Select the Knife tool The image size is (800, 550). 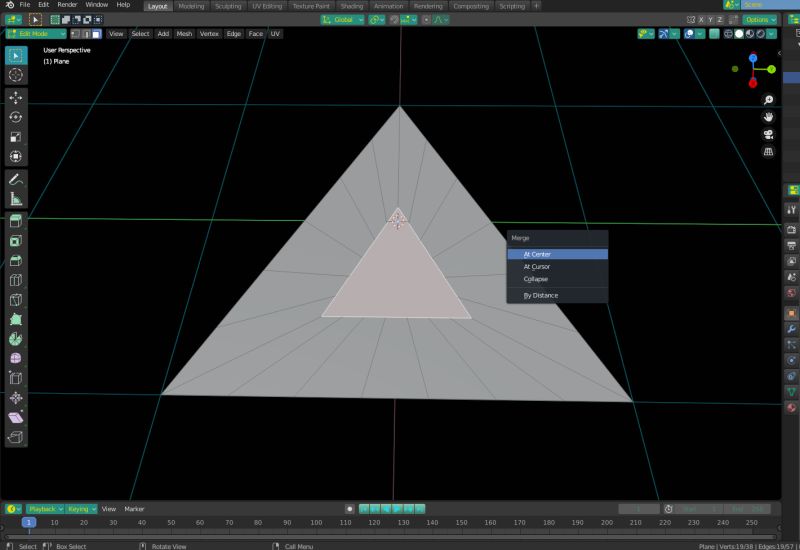(x=16, y=300)
